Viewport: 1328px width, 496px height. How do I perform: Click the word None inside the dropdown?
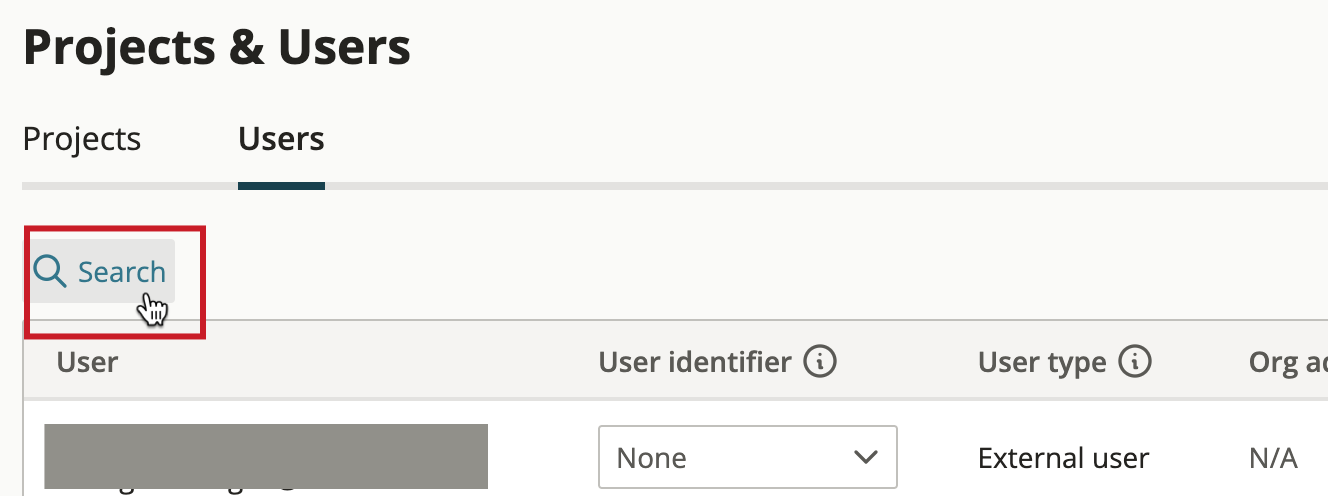(x=651, y=458)
